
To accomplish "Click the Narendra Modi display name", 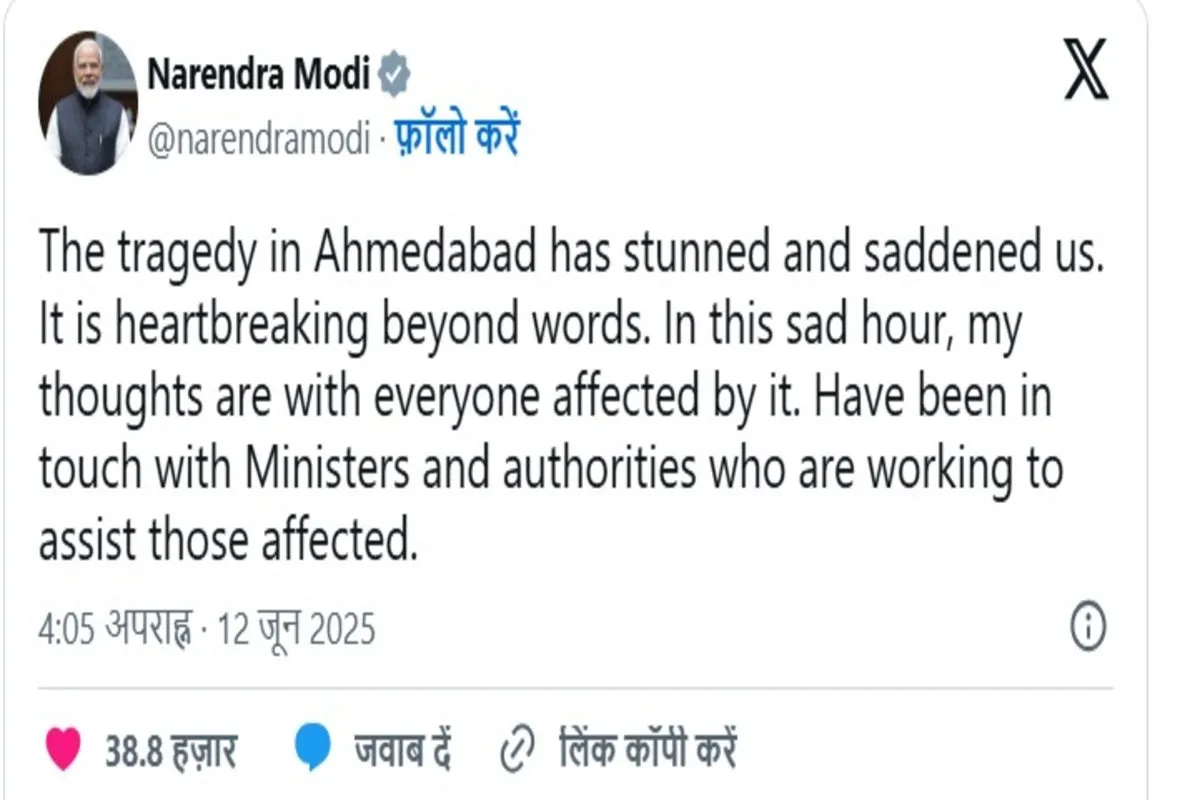I will click(x=261, y=70).
